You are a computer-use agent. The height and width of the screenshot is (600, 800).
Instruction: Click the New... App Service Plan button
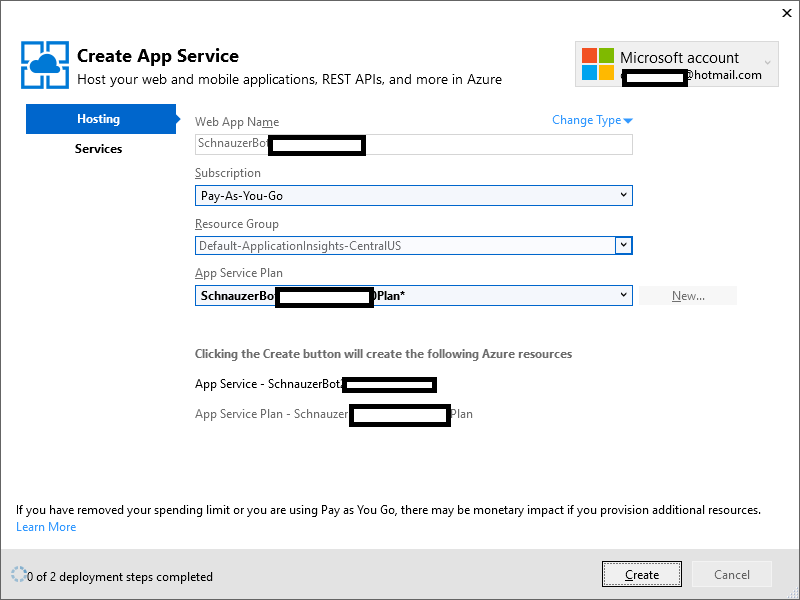click(x=688, y=296)
